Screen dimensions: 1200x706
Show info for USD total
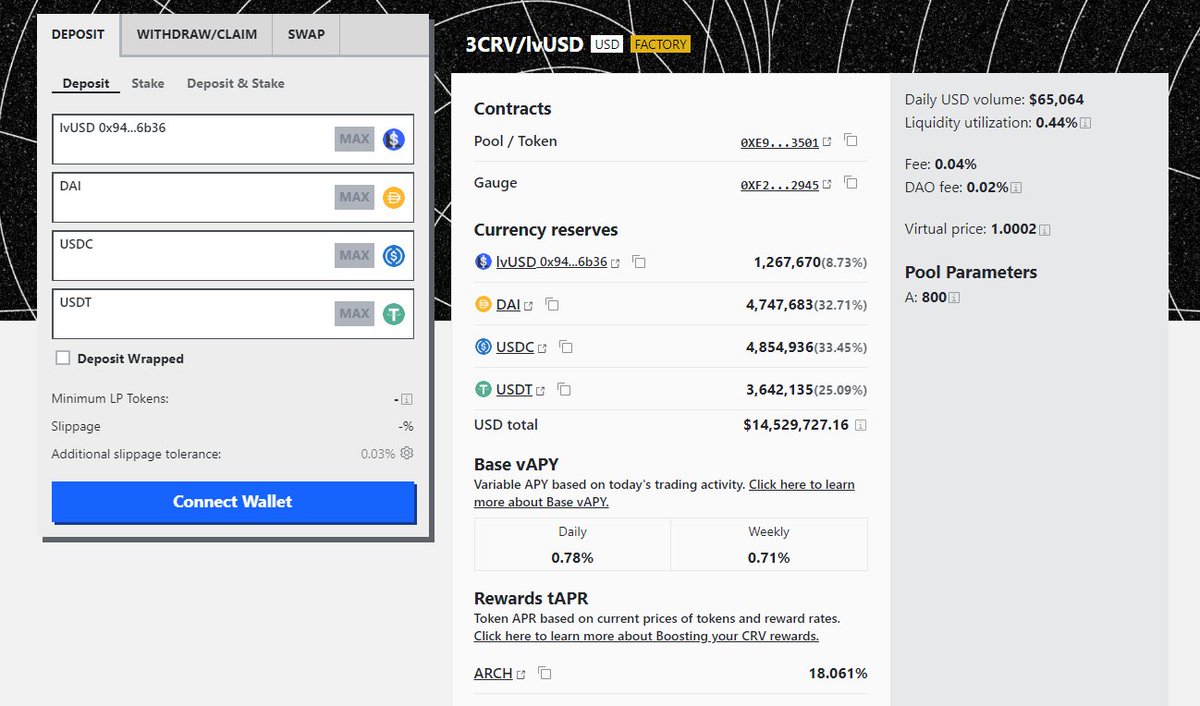click(861, 425)
